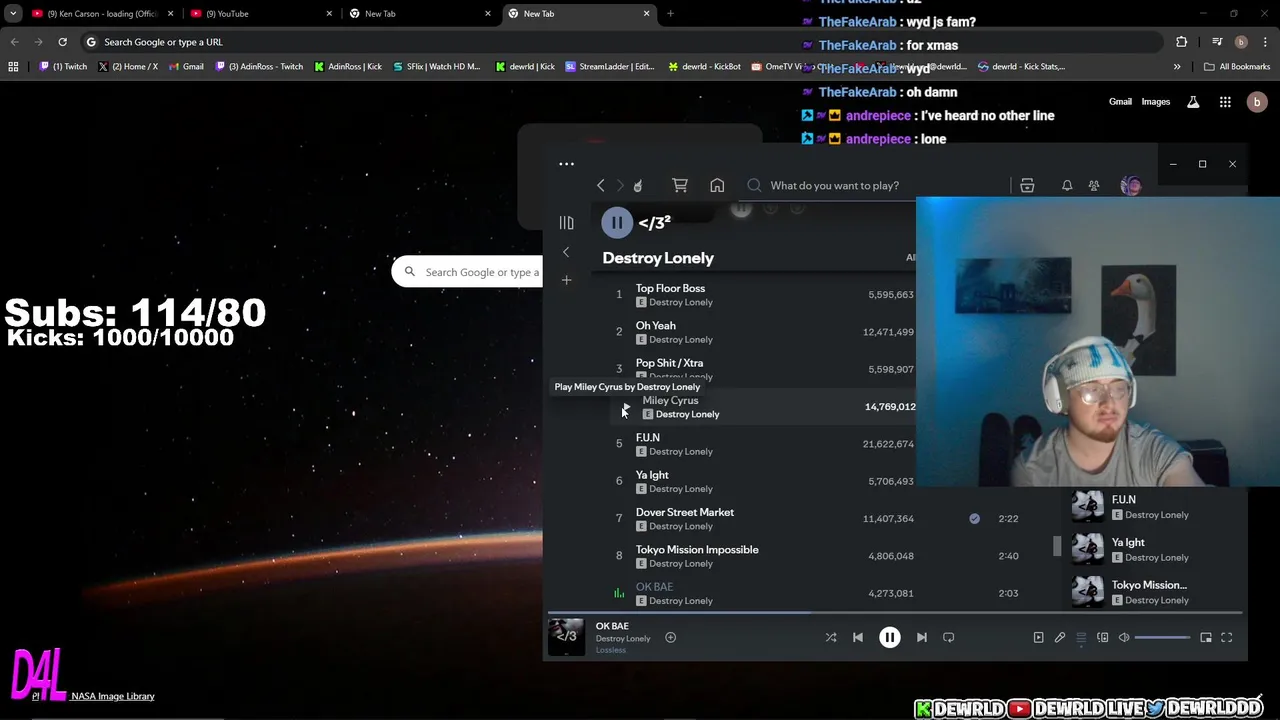
Task: Show lyrics with the microphone icon
Action: click(1060, 637)
